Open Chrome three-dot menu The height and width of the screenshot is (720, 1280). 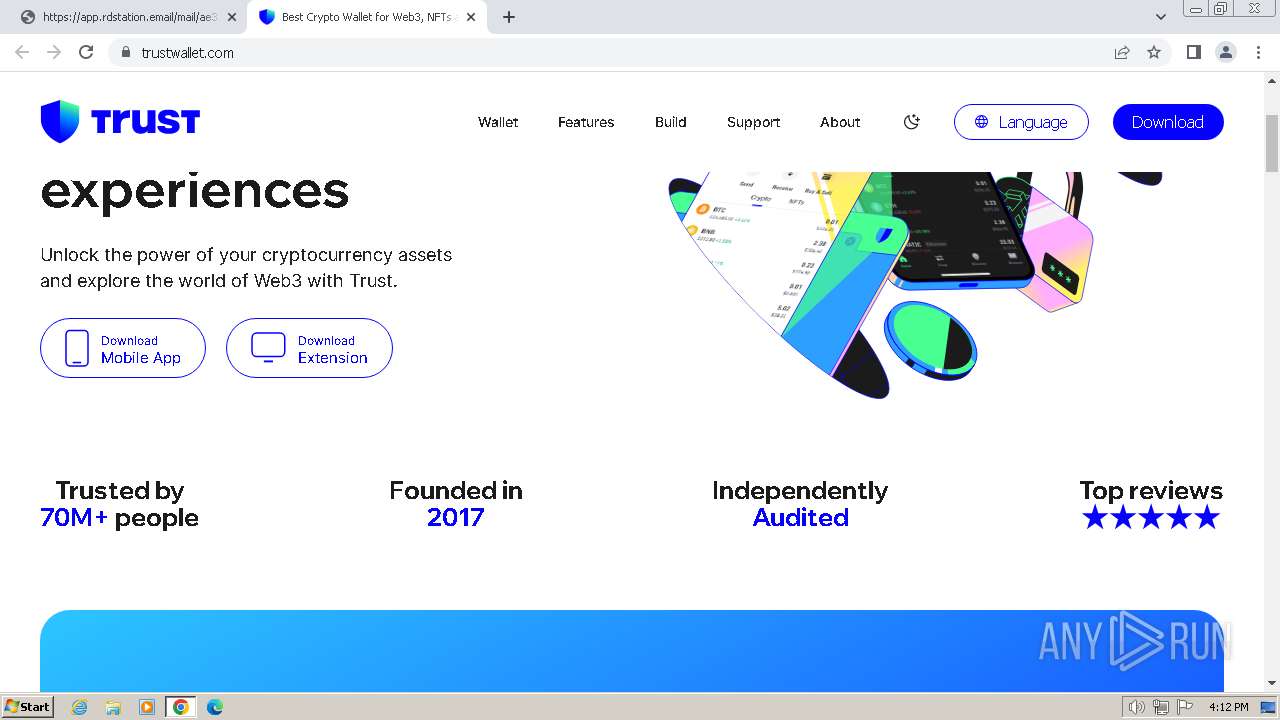coord(1258,52)
